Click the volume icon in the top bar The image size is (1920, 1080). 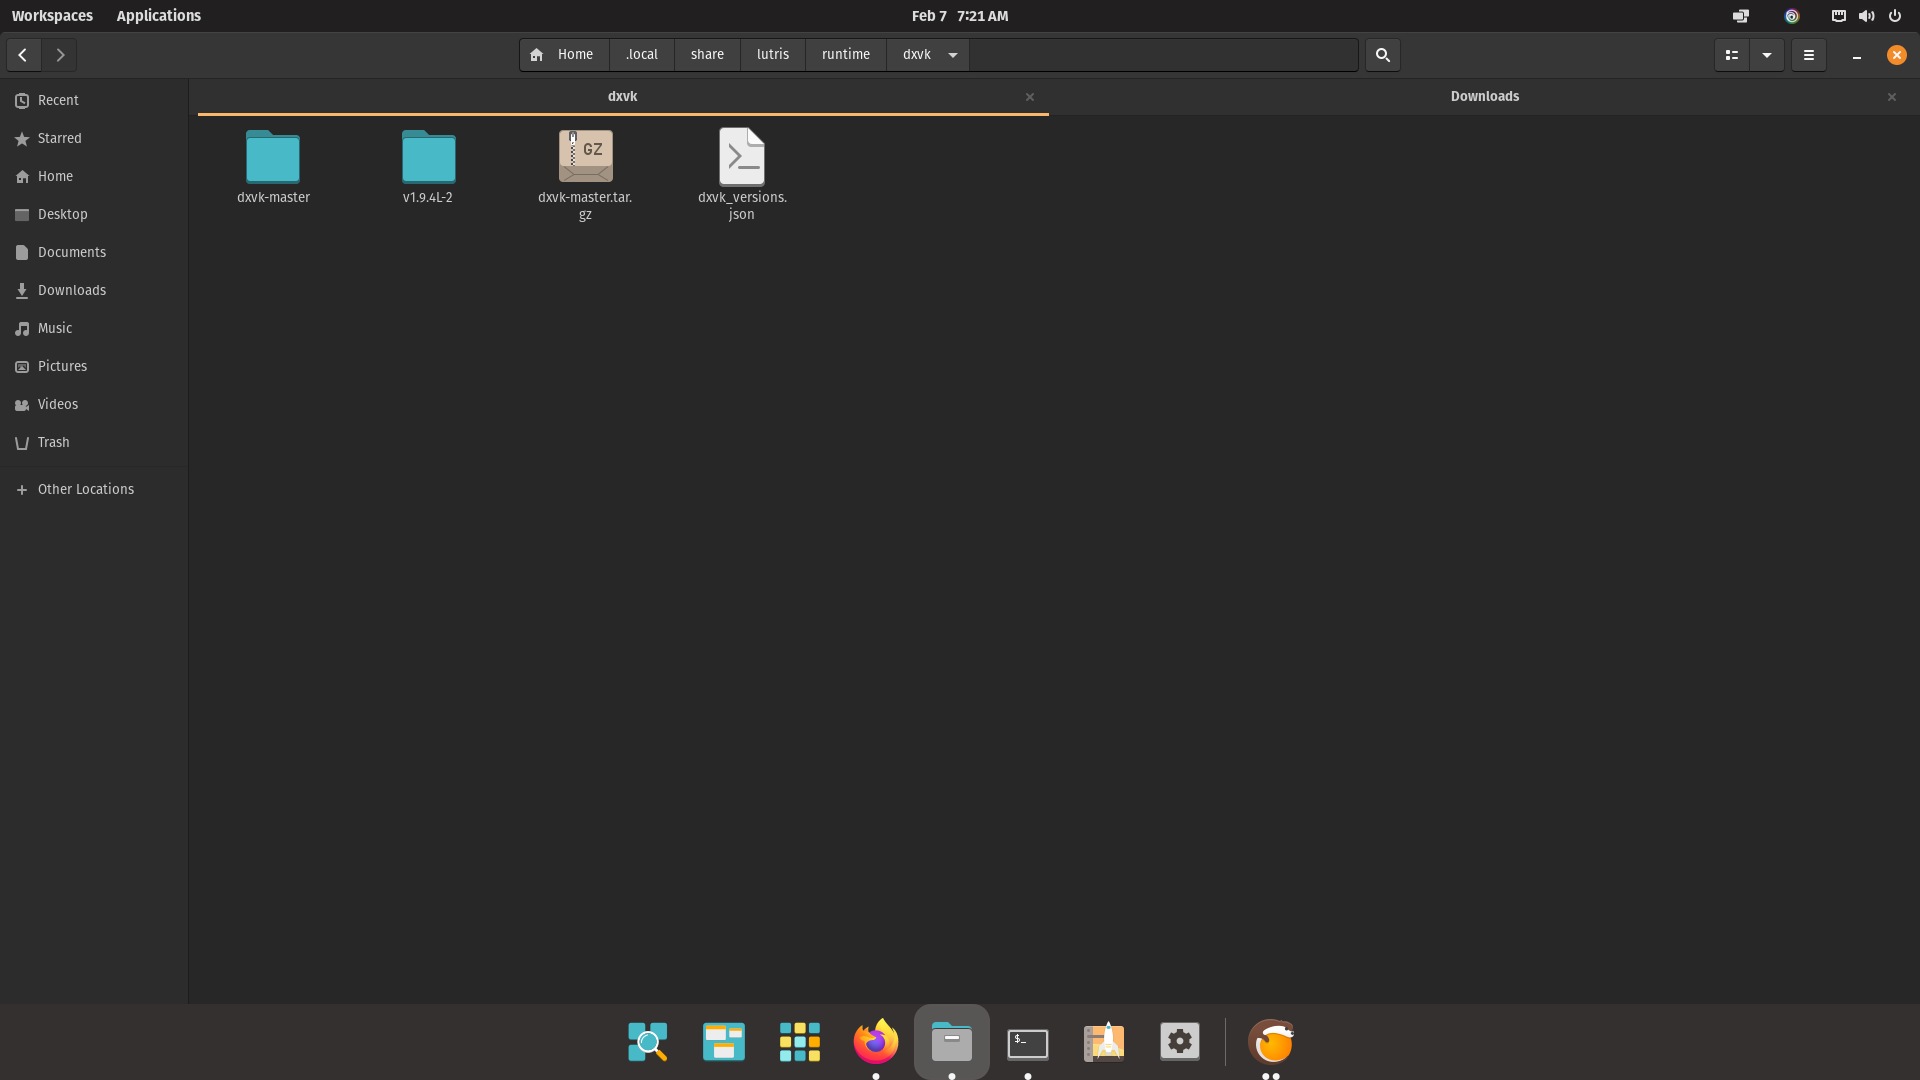point(1867,16)
